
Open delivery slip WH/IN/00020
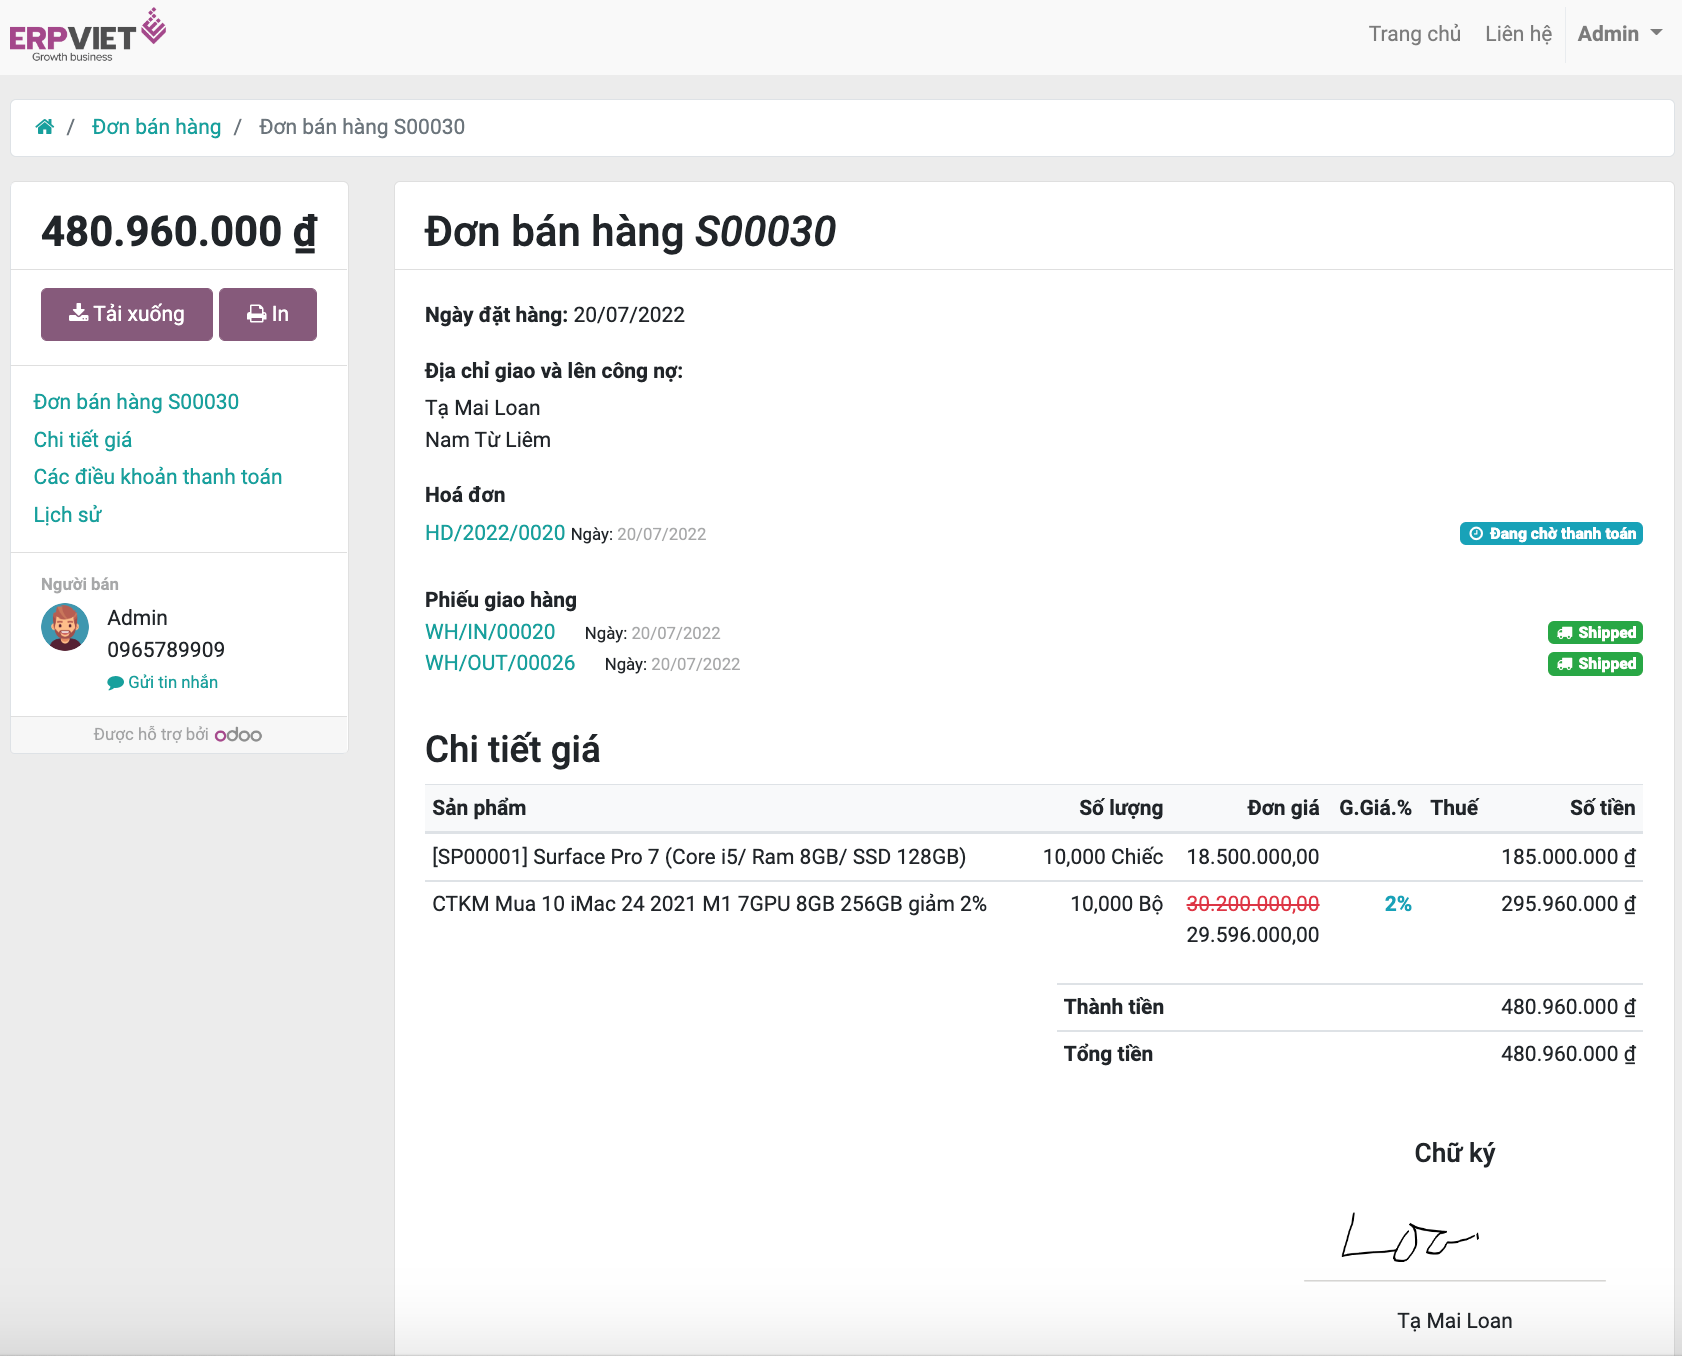point(490,632)
